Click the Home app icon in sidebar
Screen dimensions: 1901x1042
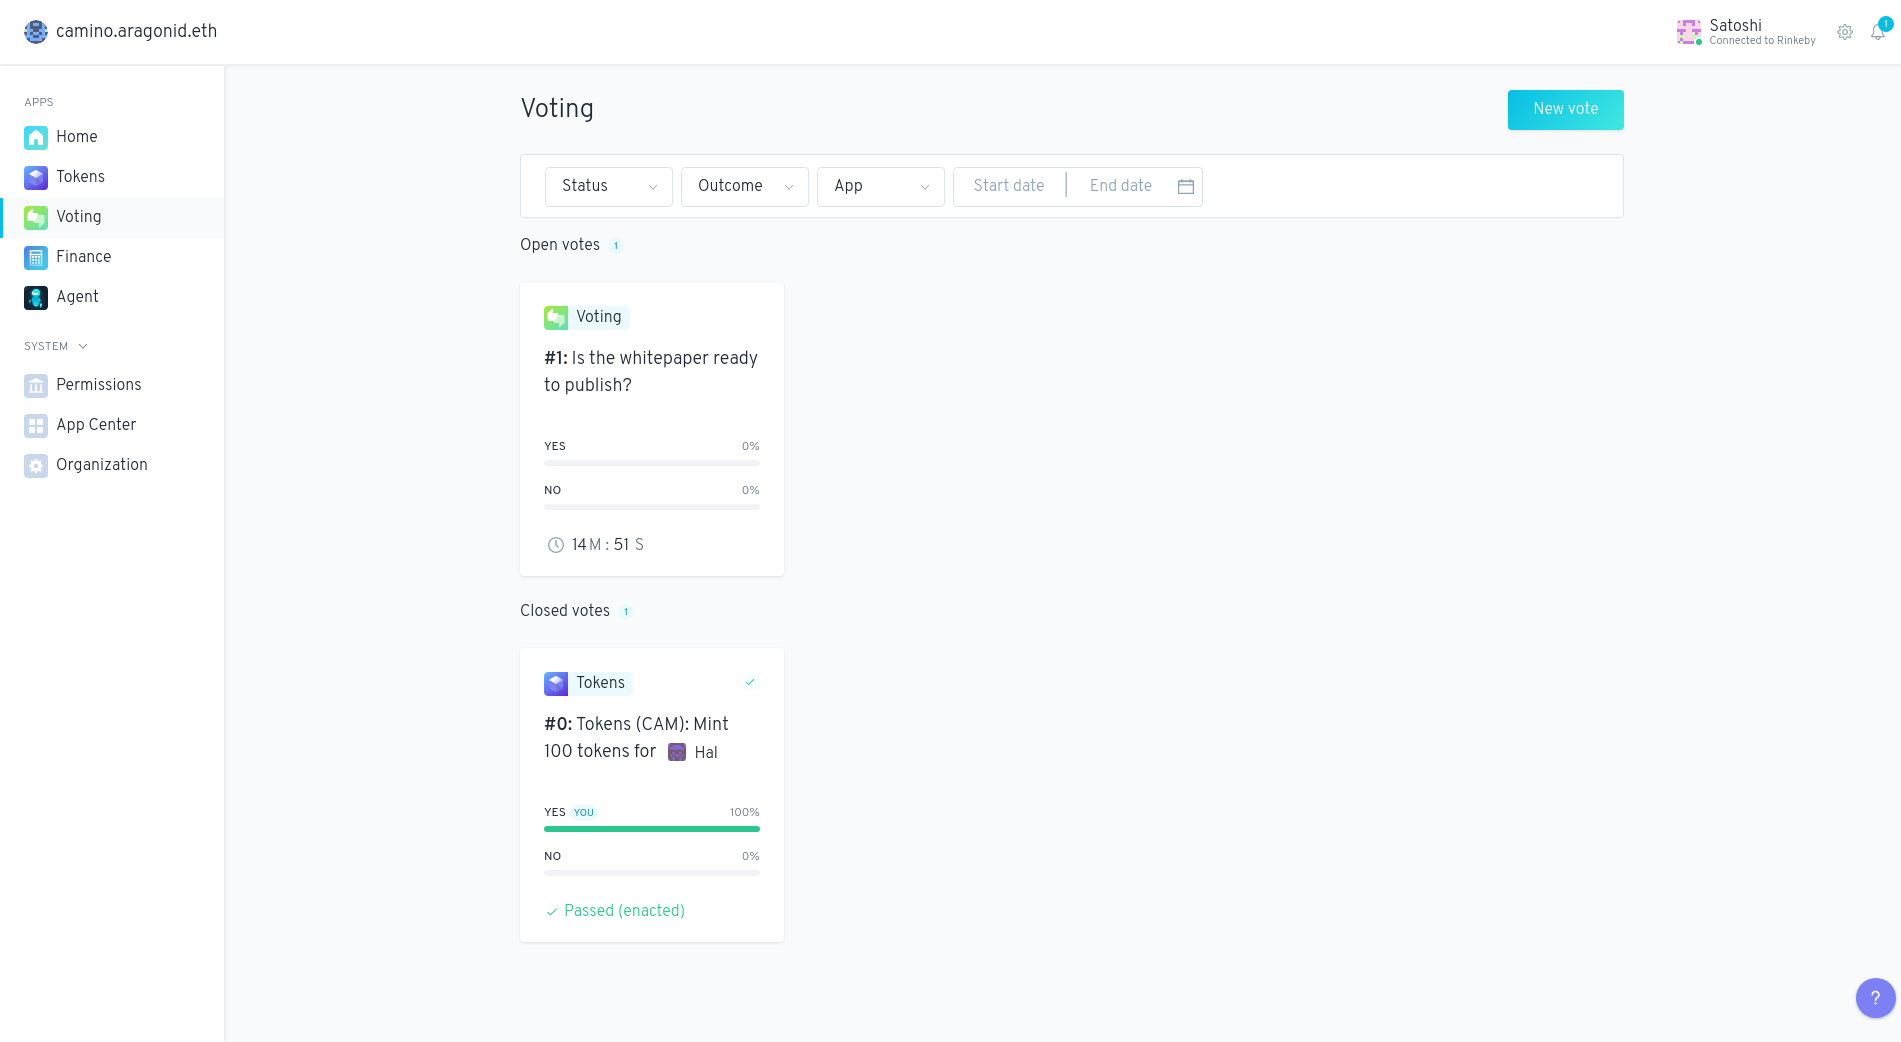pos(36,137)
